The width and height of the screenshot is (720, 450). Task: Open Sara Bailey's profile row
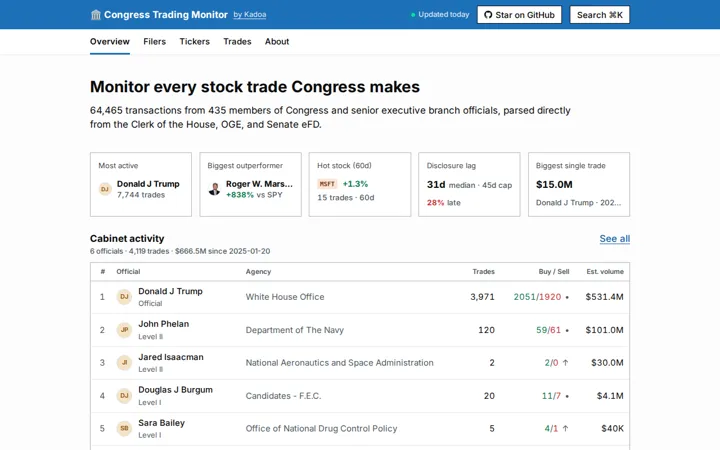pyautogui.click(x=360, y=429)
